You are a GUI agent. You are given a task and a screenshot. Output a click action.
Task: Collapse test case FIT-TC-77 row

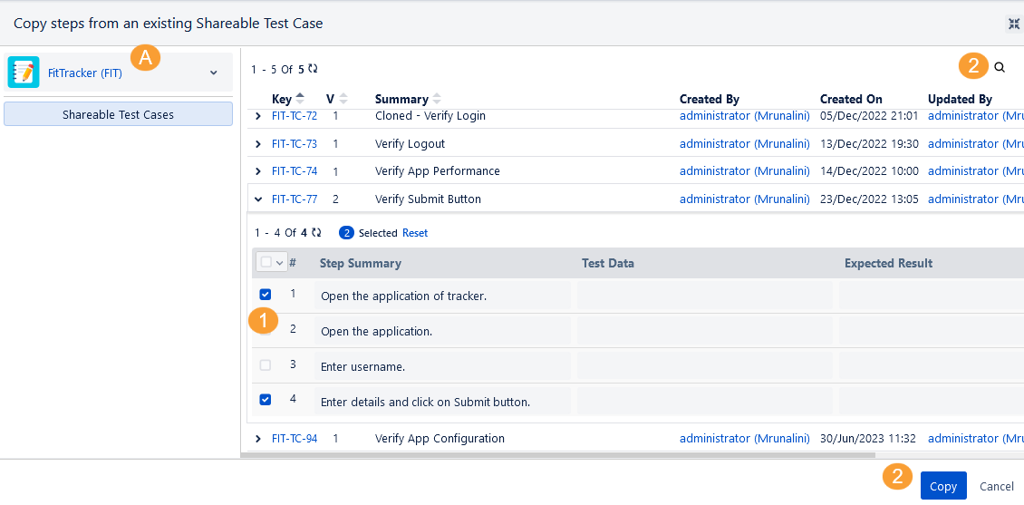click(x=257, y=199)
